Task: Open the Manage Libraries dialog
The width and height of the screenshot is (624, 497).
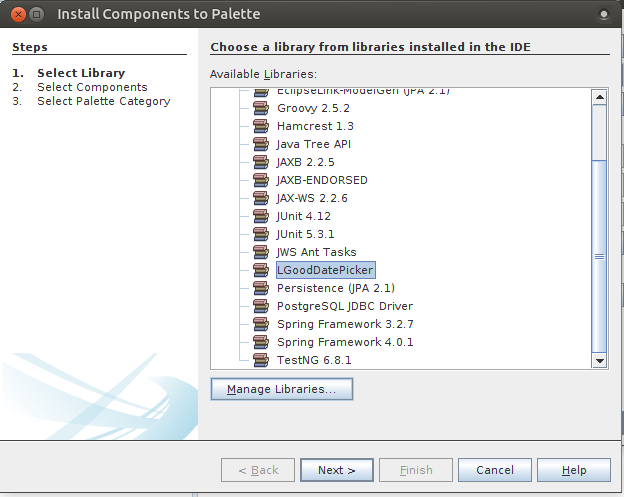Action: coord(282,389)
